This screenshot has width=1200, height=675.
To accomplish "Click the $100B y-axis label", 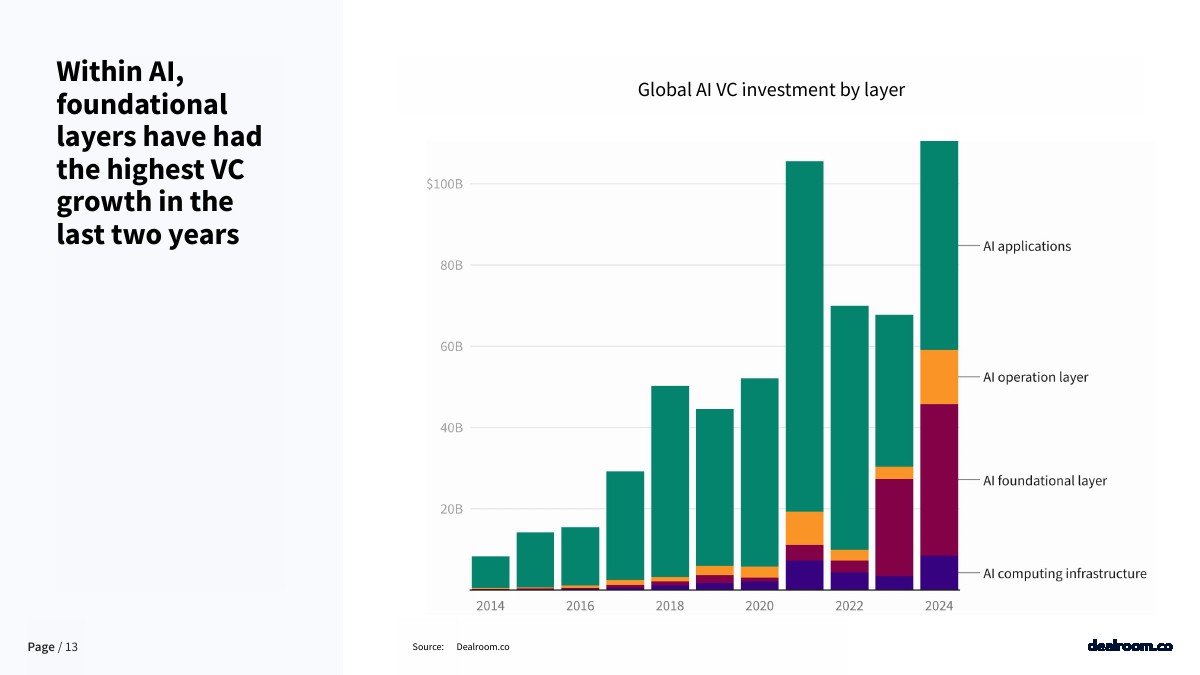I will click(444, 184).
